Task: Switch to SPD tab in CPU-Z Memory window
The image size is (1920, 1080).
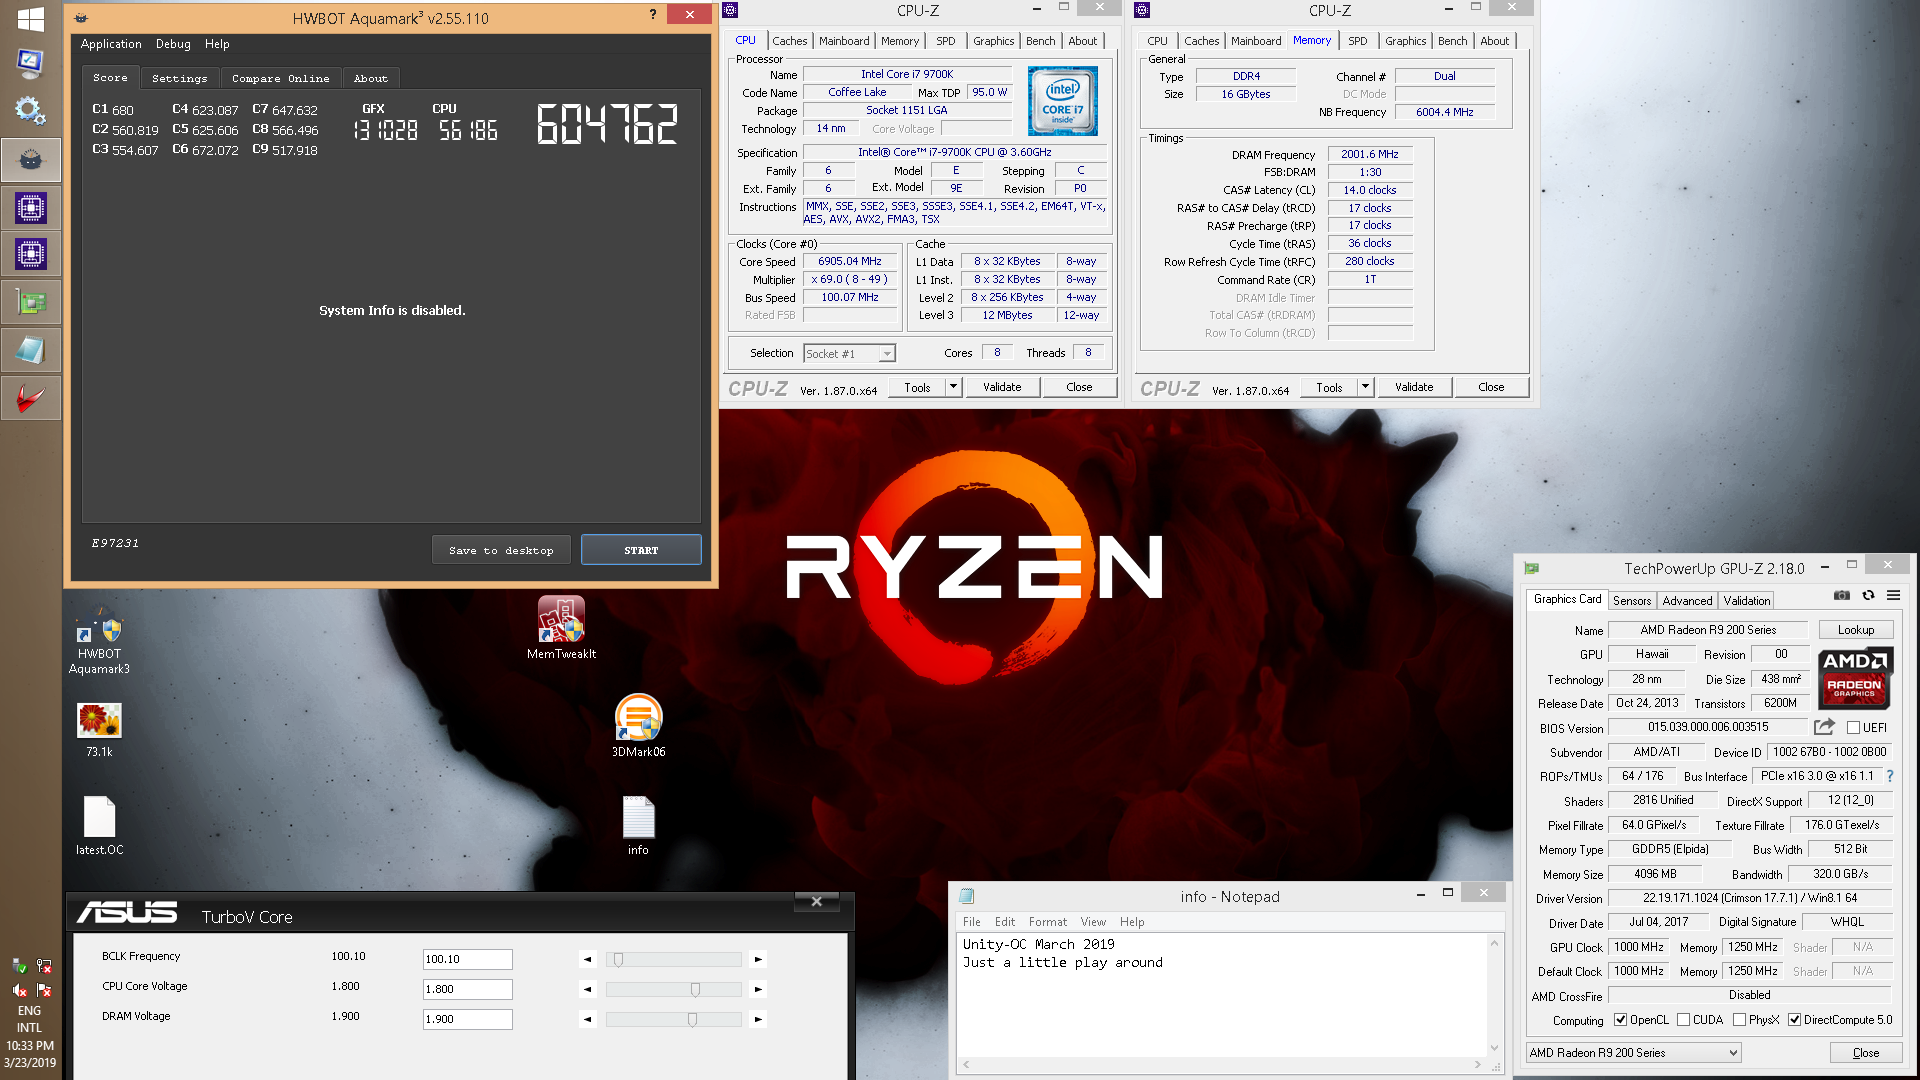Action: click(x=1357, y=41)
